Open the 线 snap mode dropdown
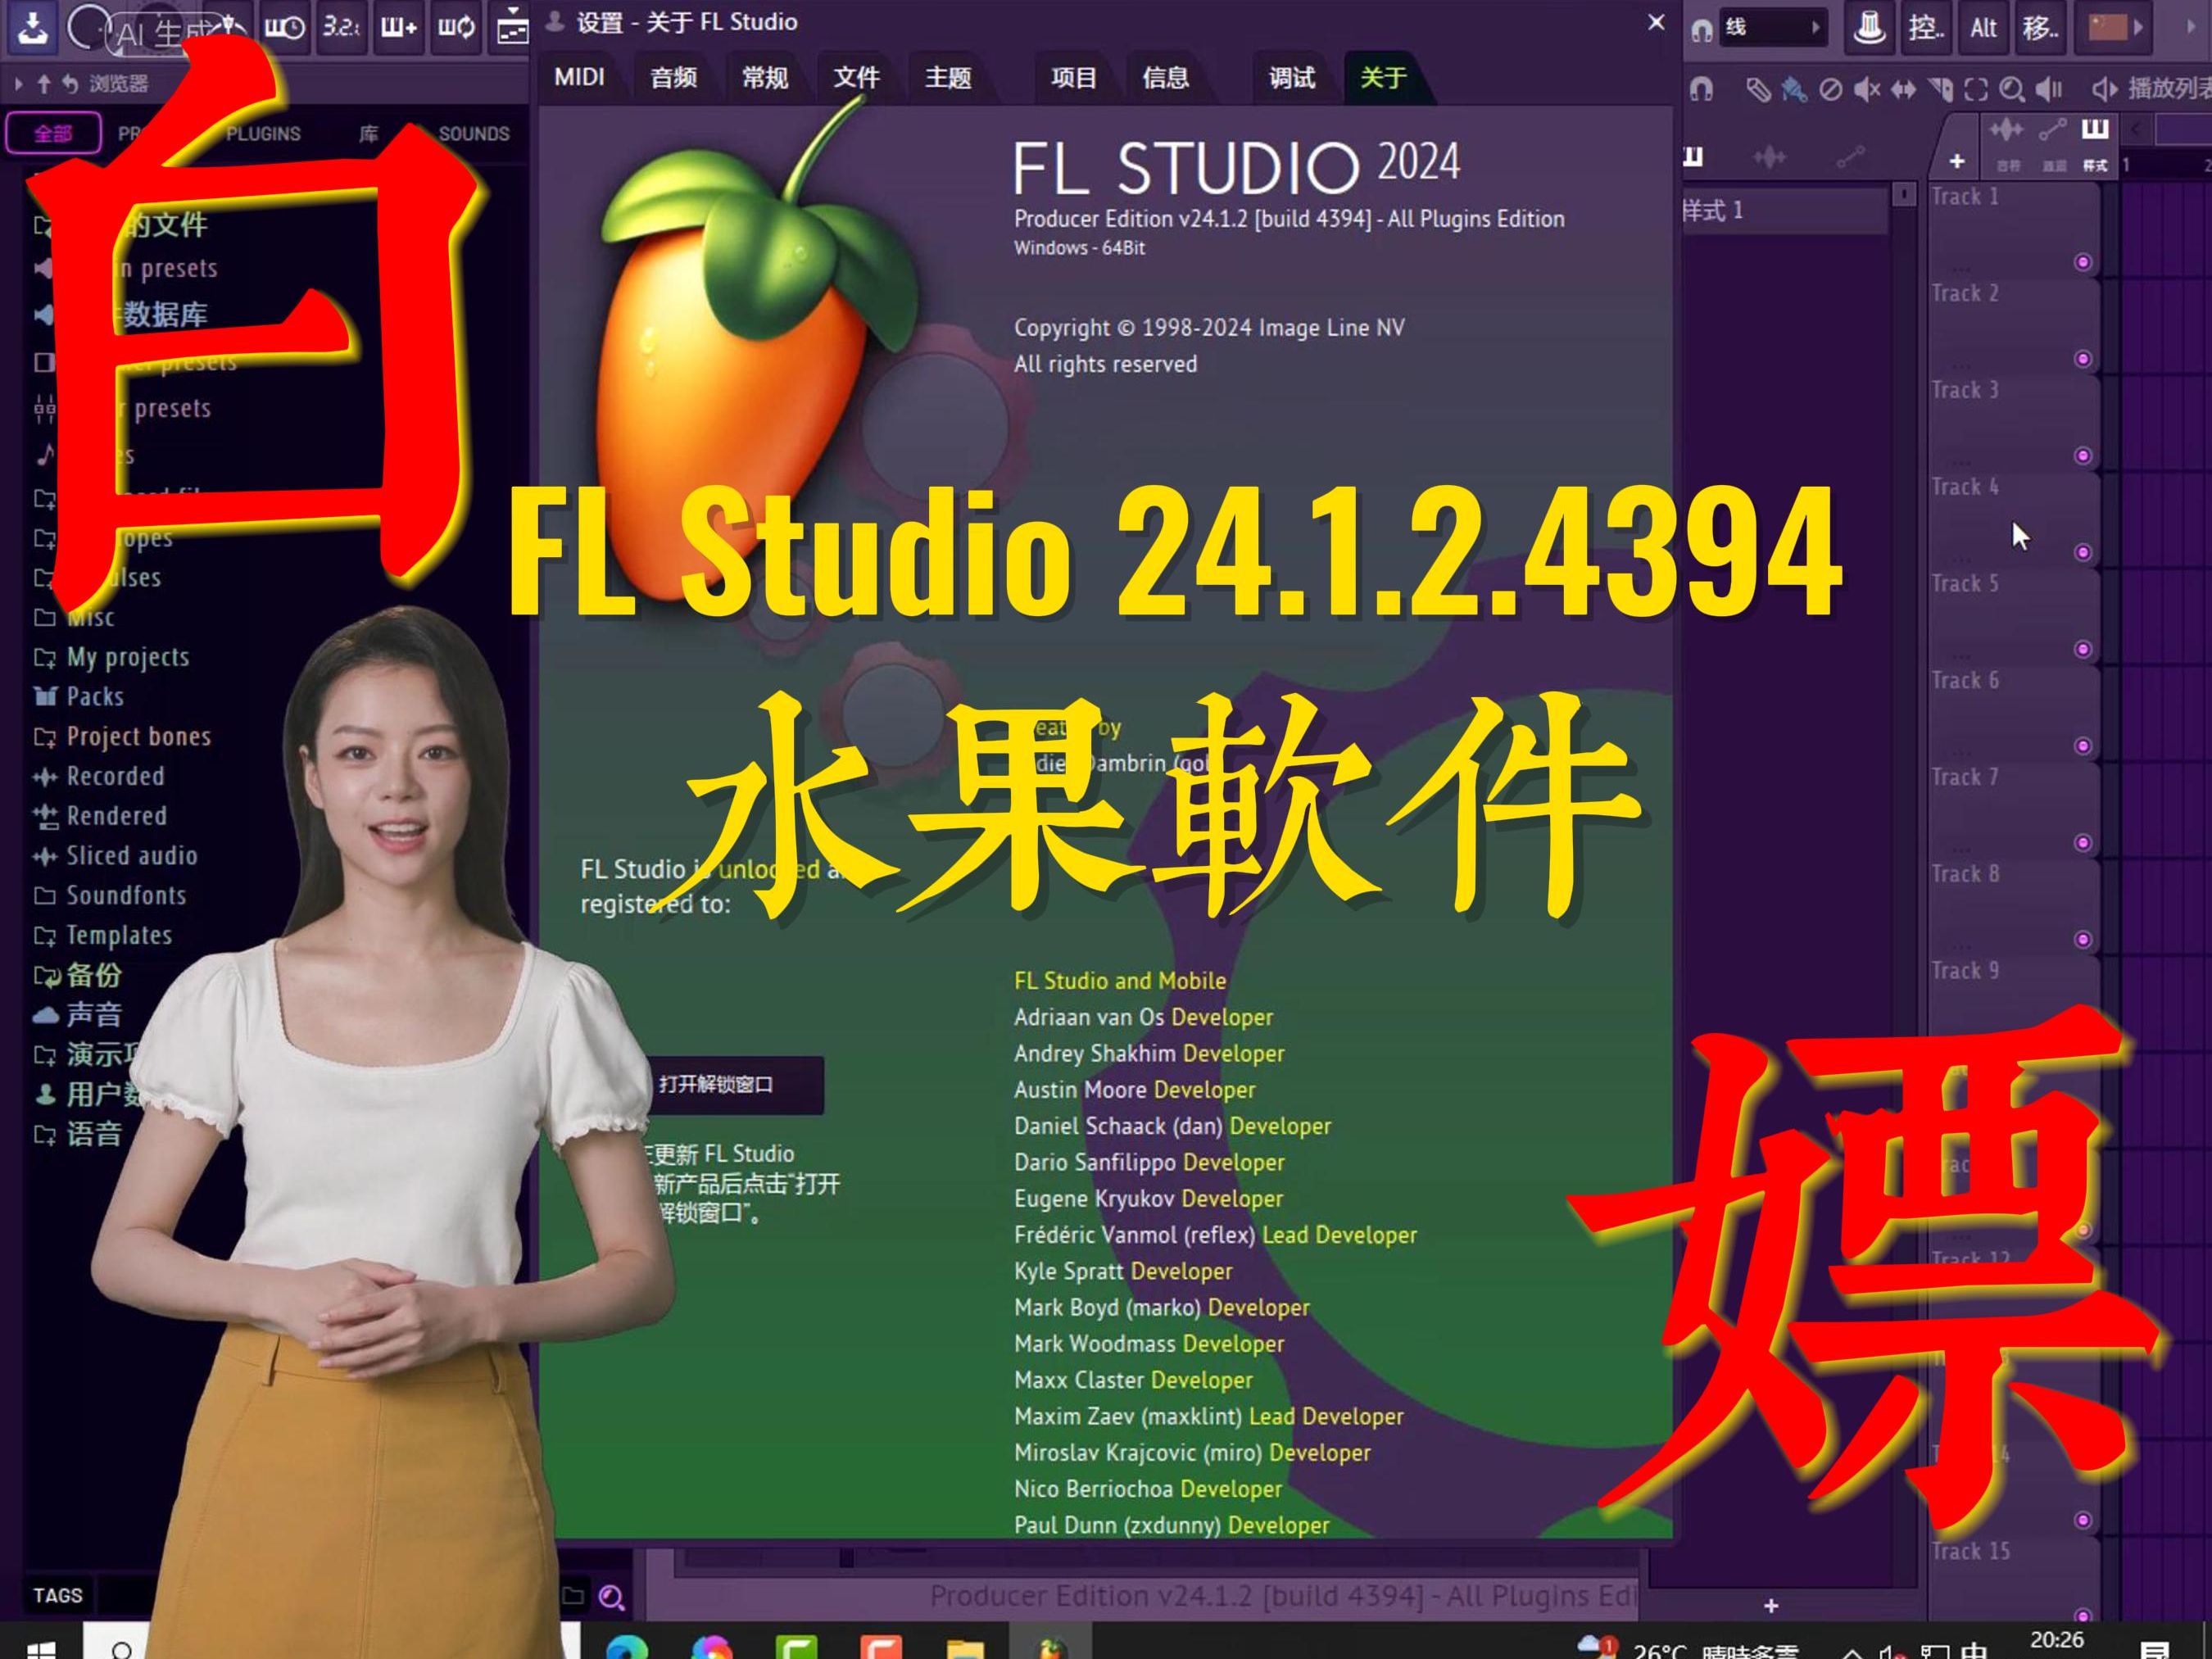This screenshot has width=2212, height=1659. 1773,27
